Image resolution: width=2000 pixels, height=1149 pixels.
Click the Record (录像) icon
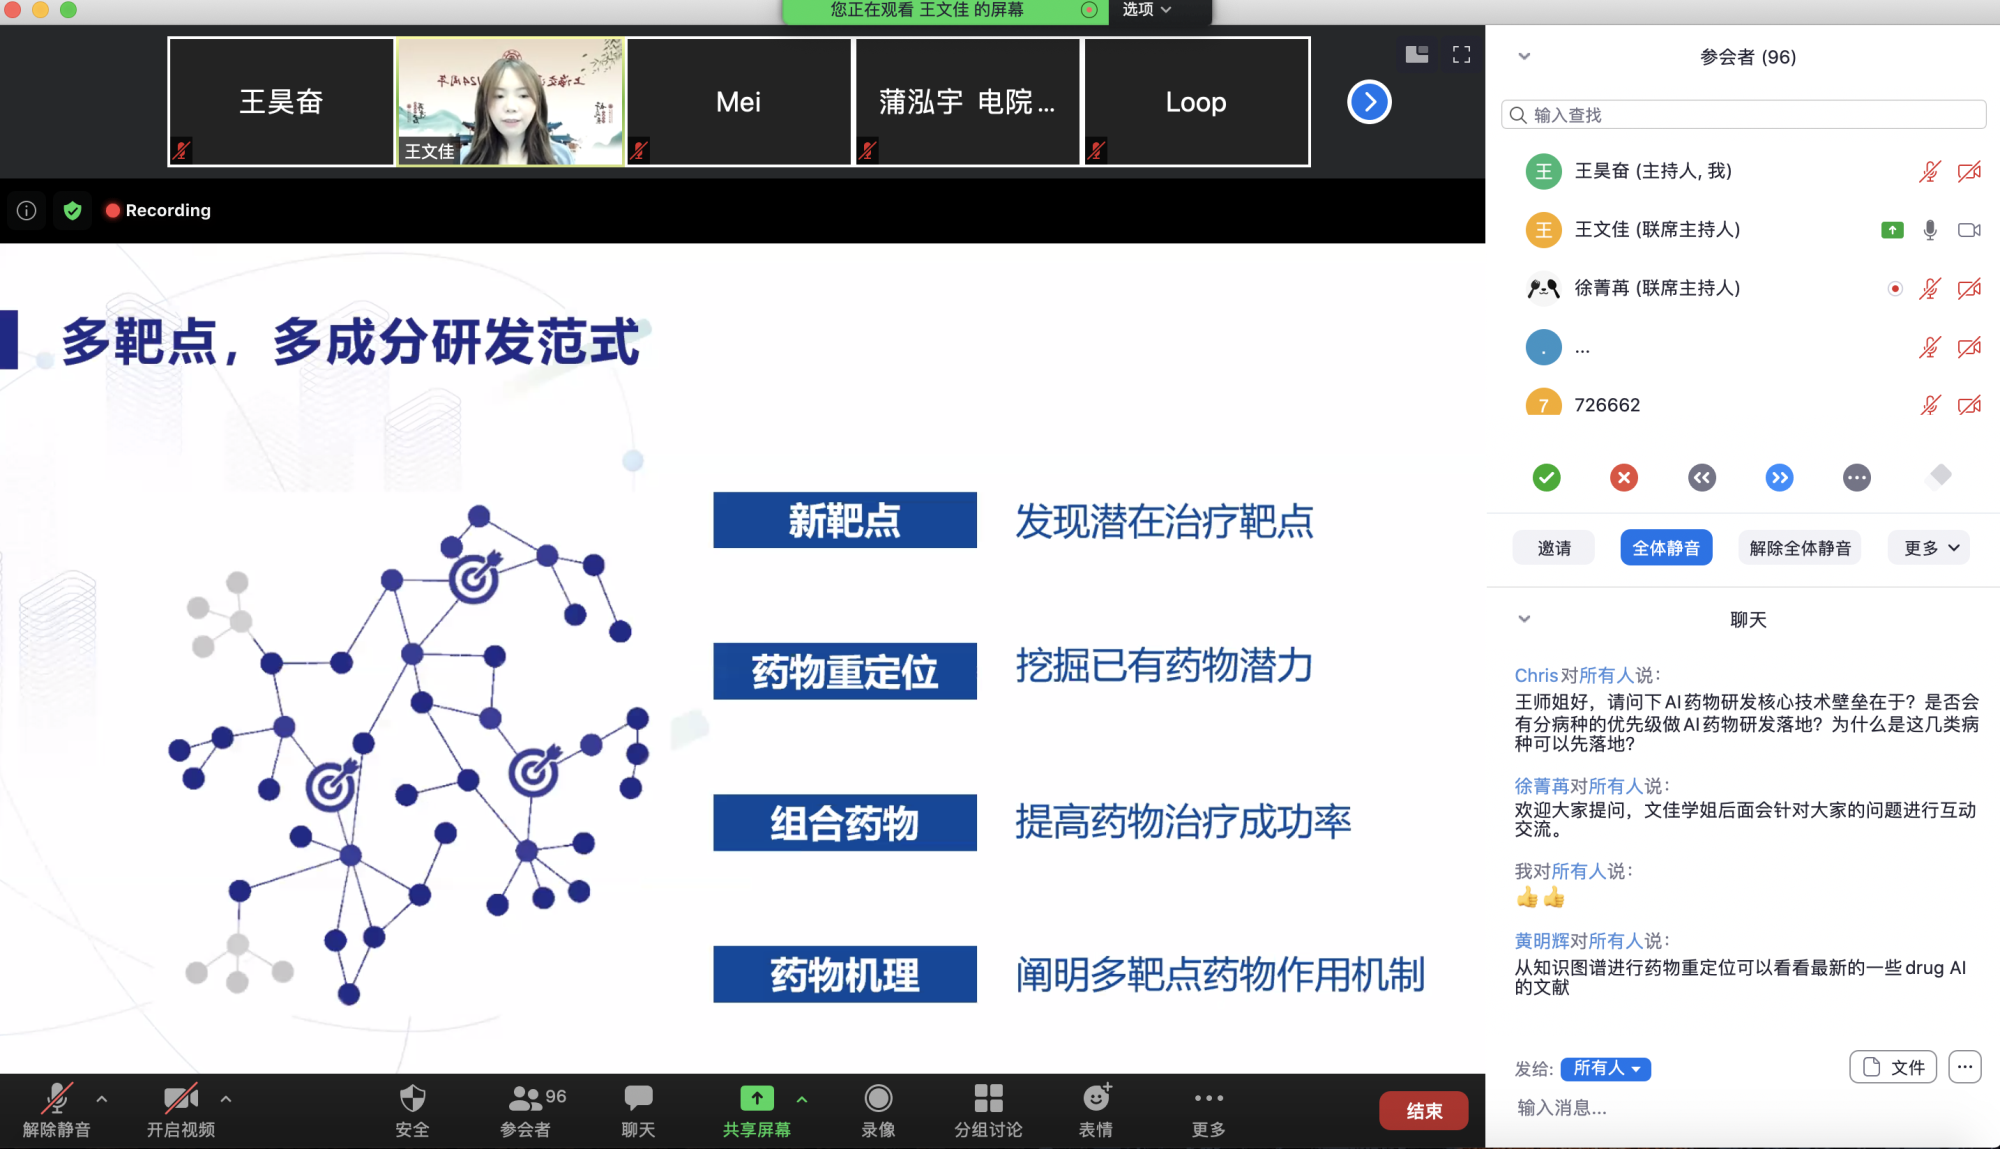pyautogui.click(x=878, y=1099)
